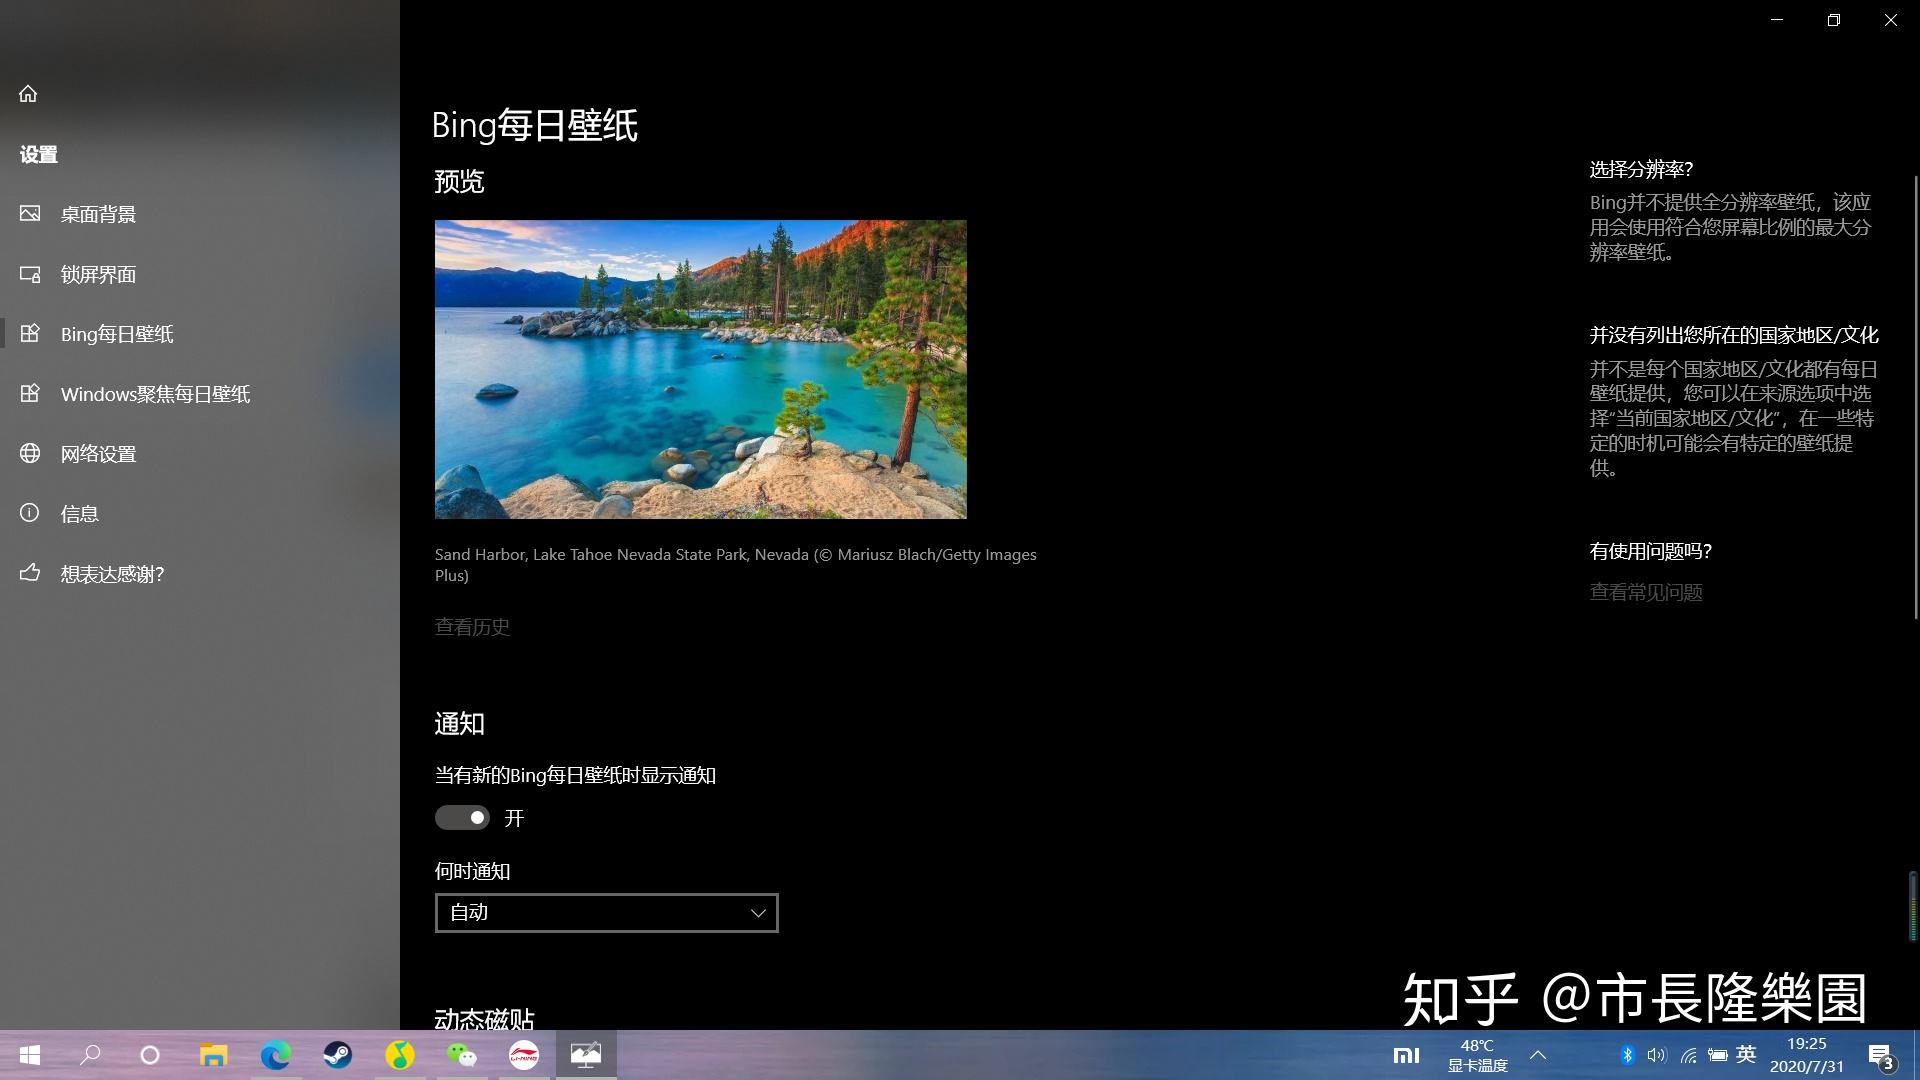Viewport: 1920px width, 1080px height.
Task: Open Steam from taskbar
Action: tap(337, 1055)
